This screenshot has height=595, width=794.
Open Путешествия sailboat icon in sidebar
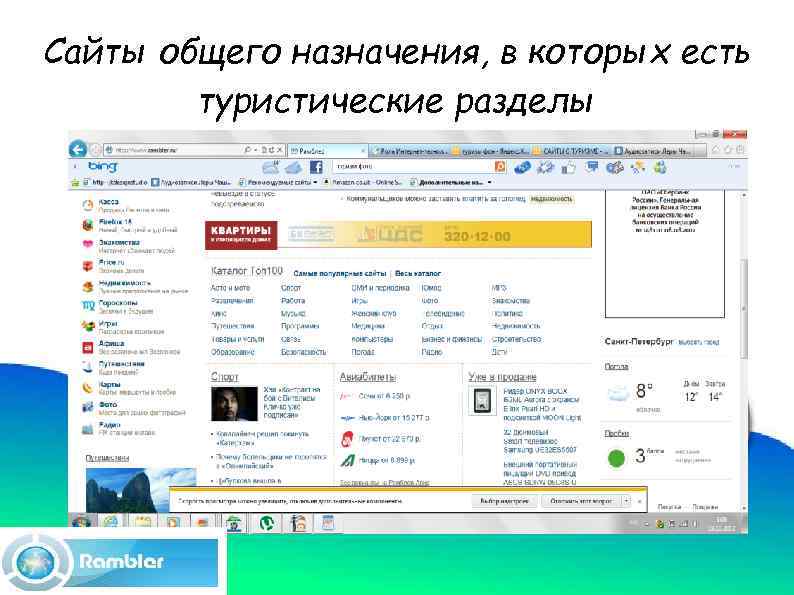tap(88, 366)
